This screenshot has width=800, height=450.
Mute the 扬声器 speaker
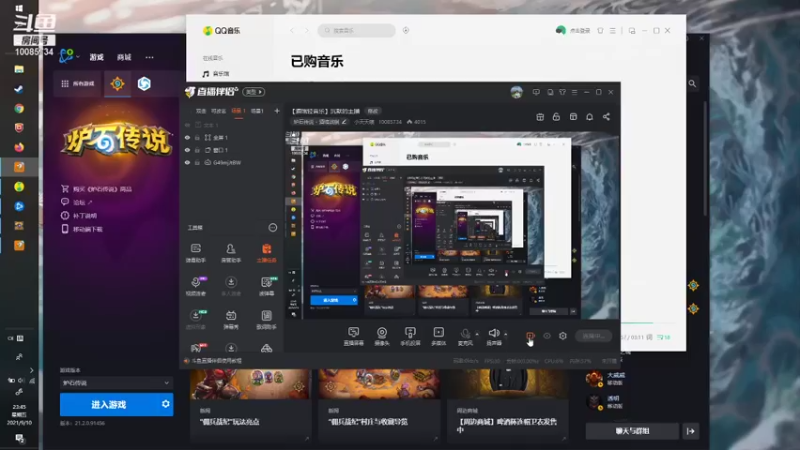[x=493, y=336]
